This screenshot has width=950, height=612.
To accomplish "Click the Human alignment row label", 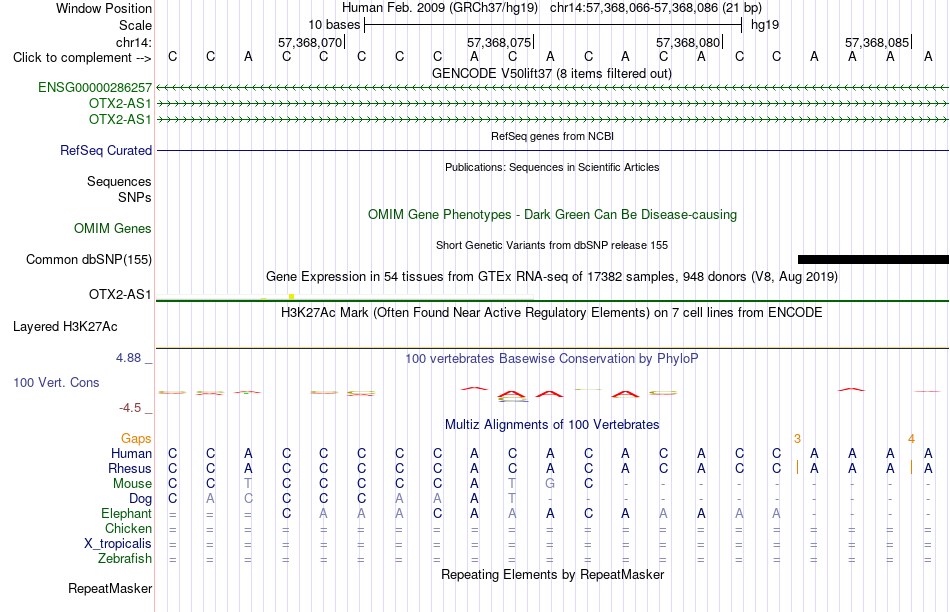I will pos(131,454).
